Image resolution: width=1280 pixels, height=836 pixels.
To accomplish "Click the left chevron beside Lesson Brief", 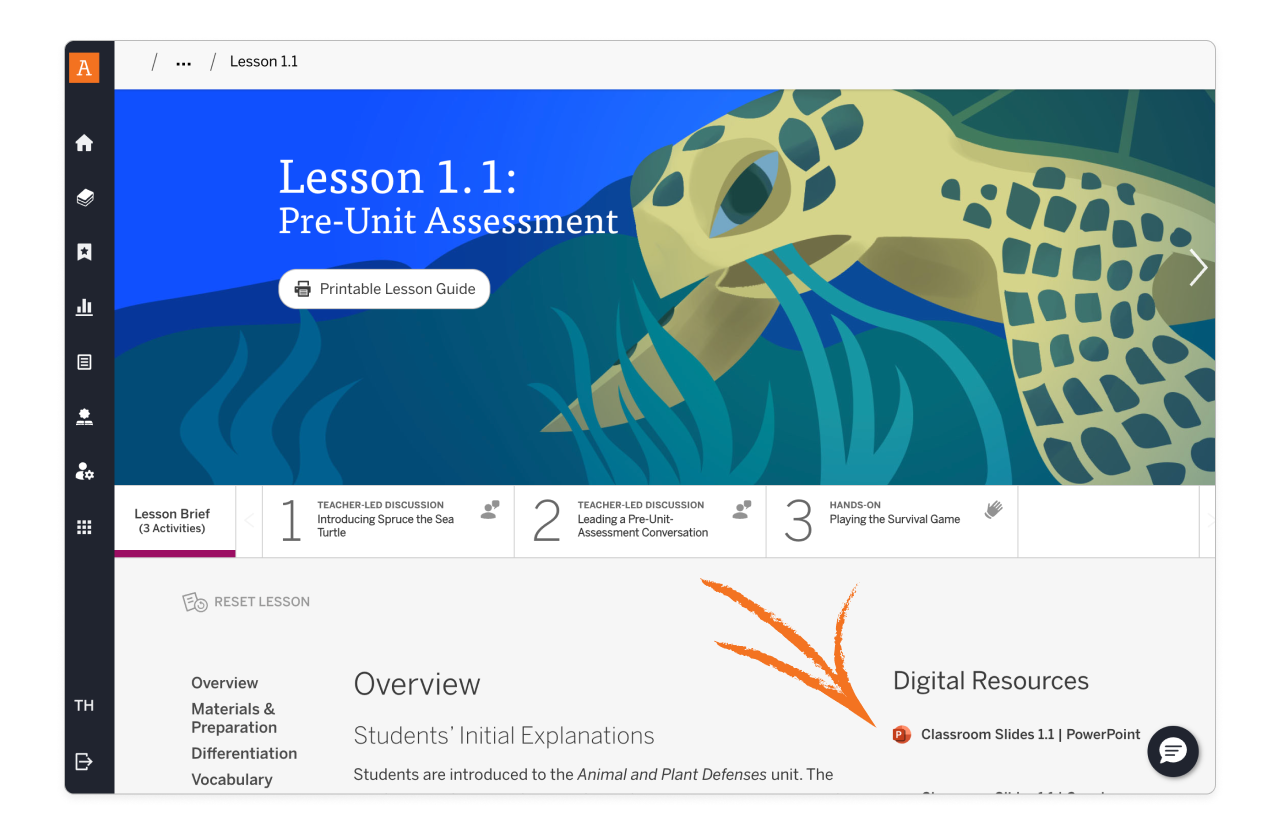I will tap(248, 521).
